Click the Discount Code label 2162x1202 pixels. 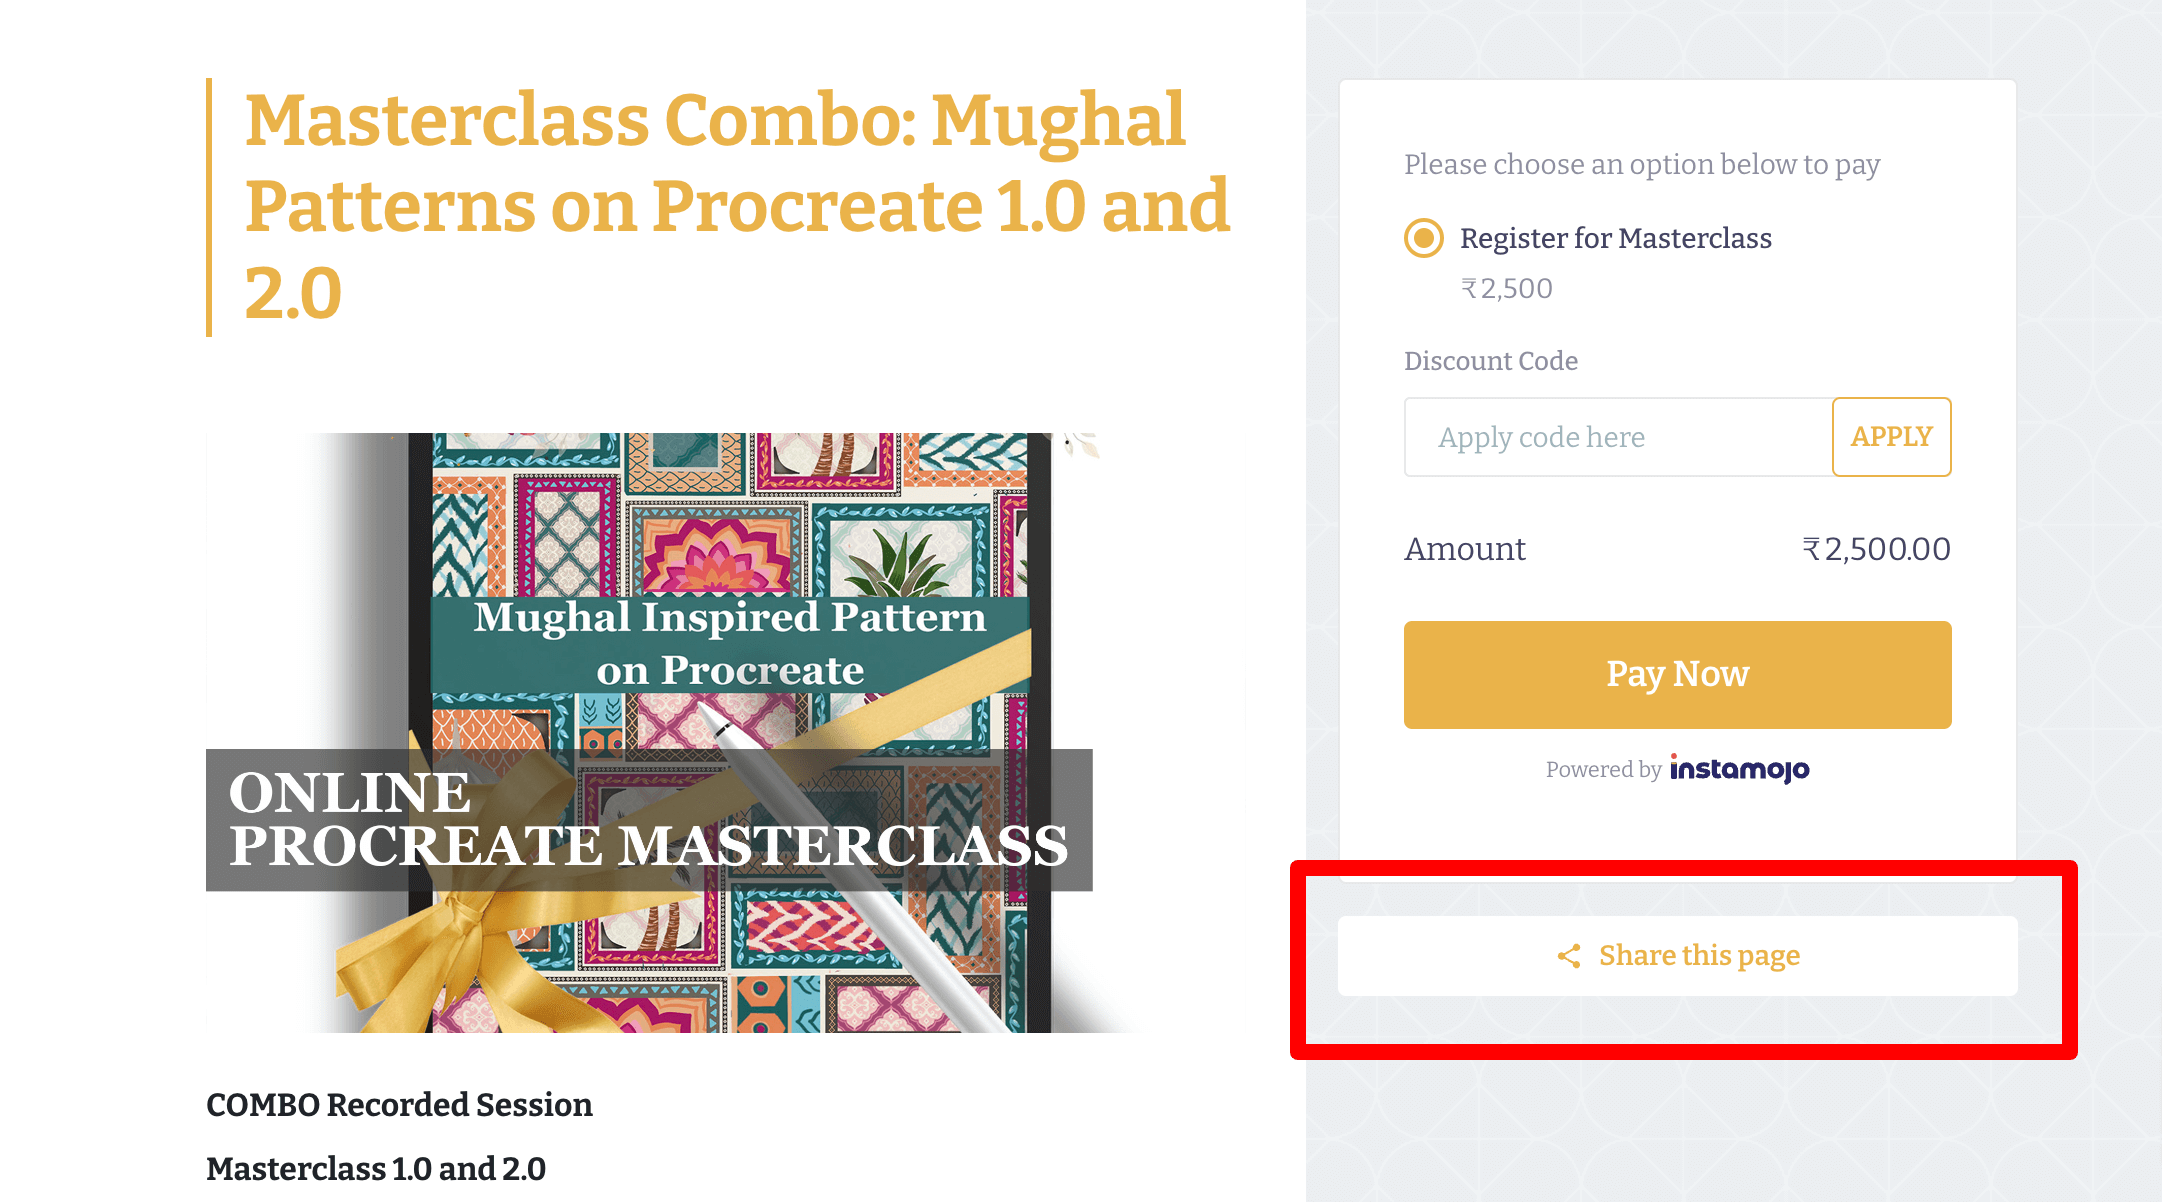(1490, 361)
